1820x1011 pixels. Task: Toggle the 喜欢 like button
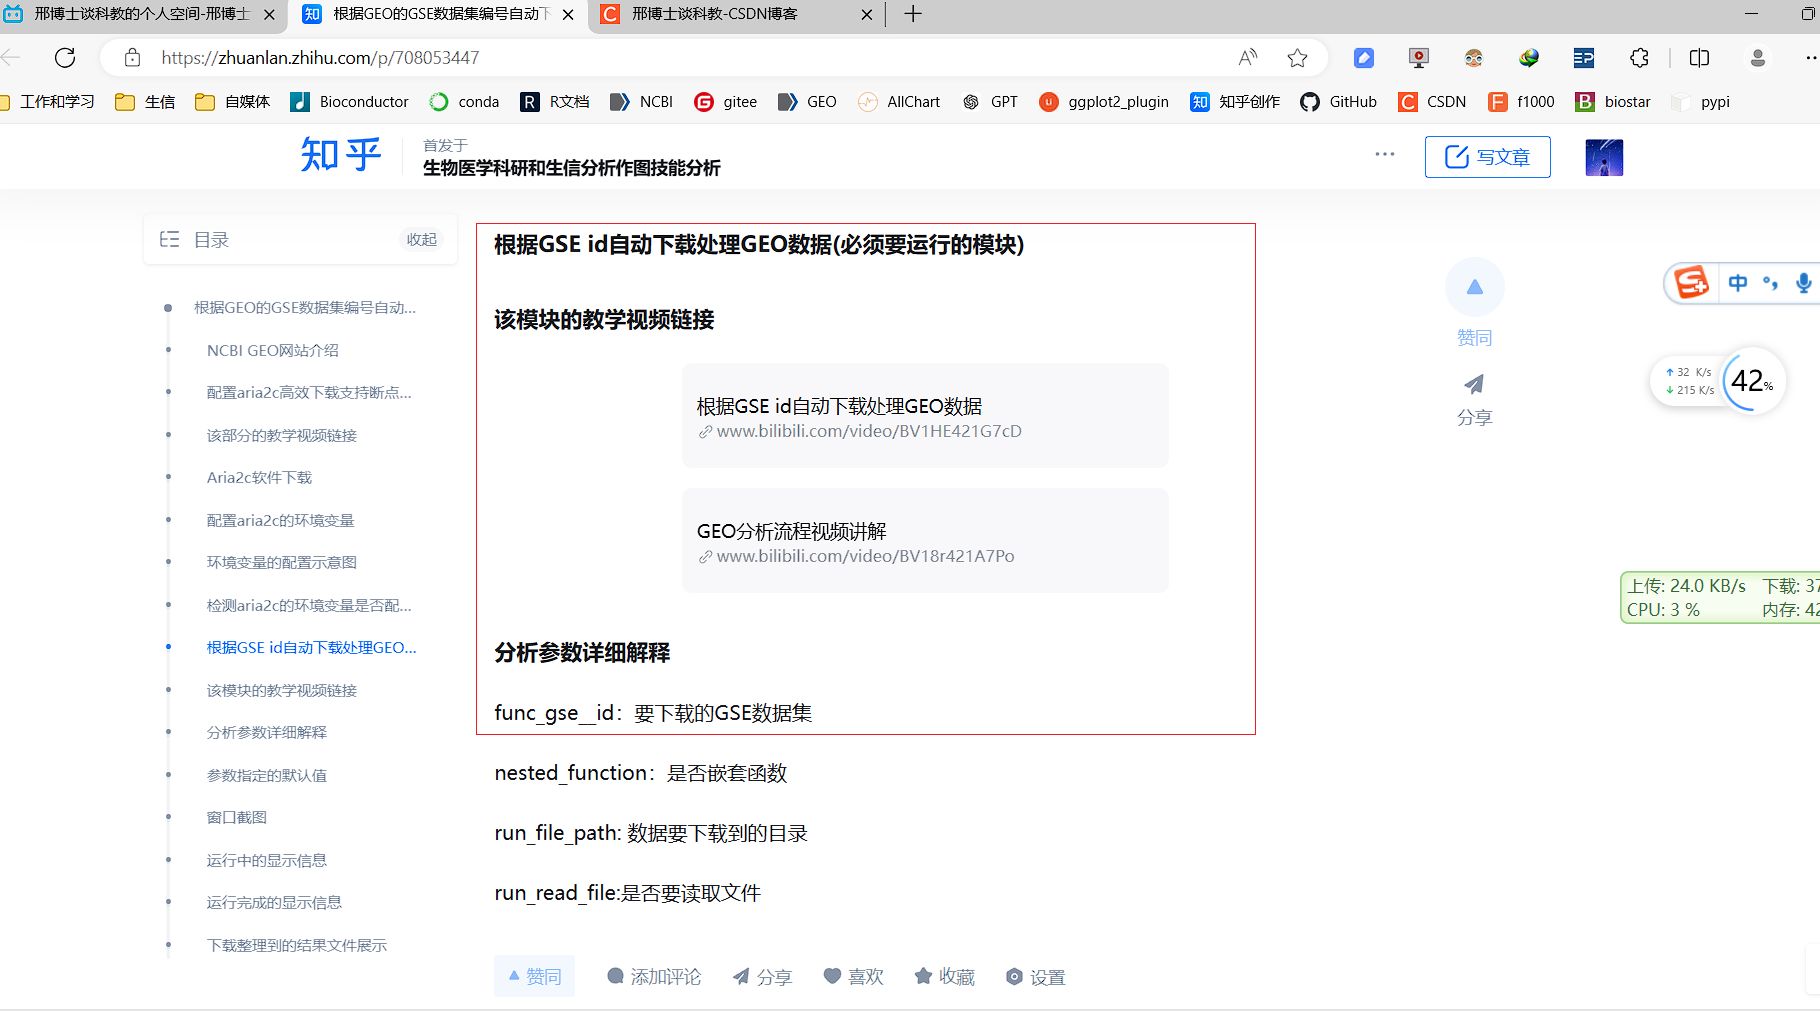853,976
